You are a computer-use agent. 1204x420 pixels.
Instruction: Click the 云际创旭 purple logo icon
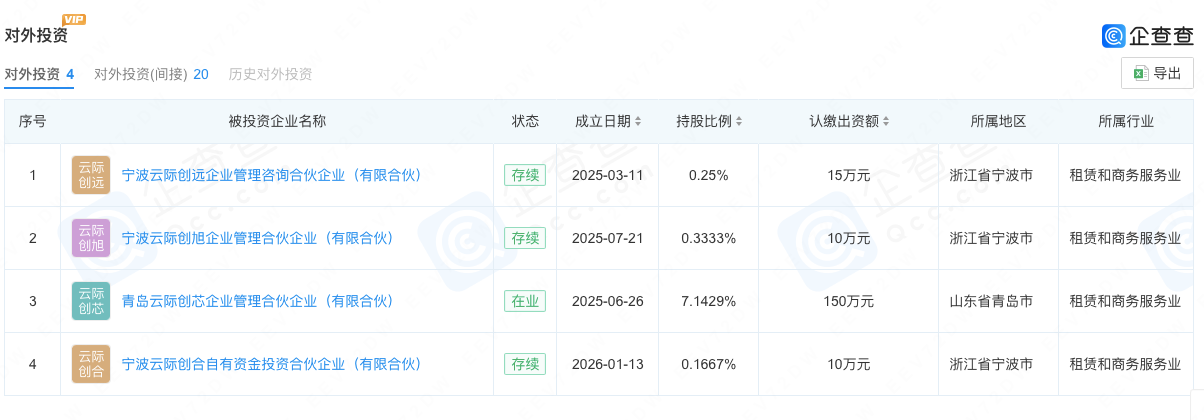tap(91, 238)
